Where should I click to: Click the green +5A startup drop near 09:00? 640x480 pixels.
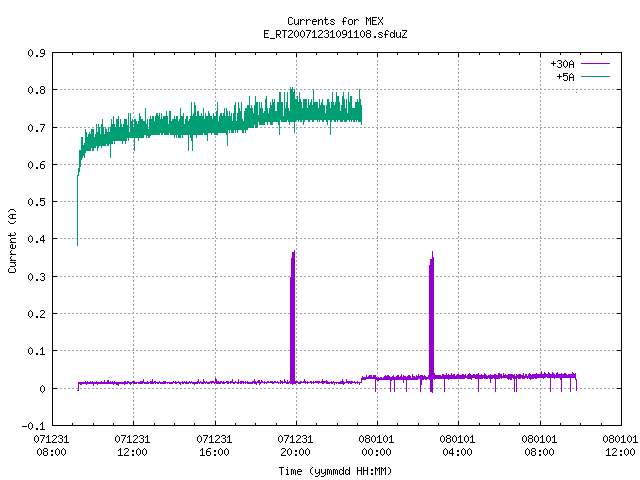click(78, 210)
